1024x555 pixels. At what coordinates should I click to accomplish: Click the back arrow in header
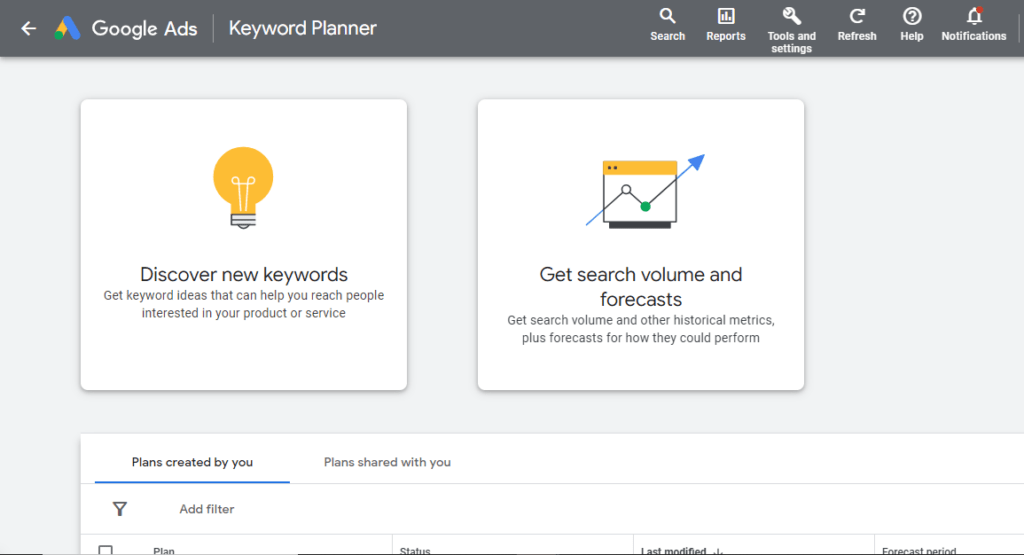[28, 28]
